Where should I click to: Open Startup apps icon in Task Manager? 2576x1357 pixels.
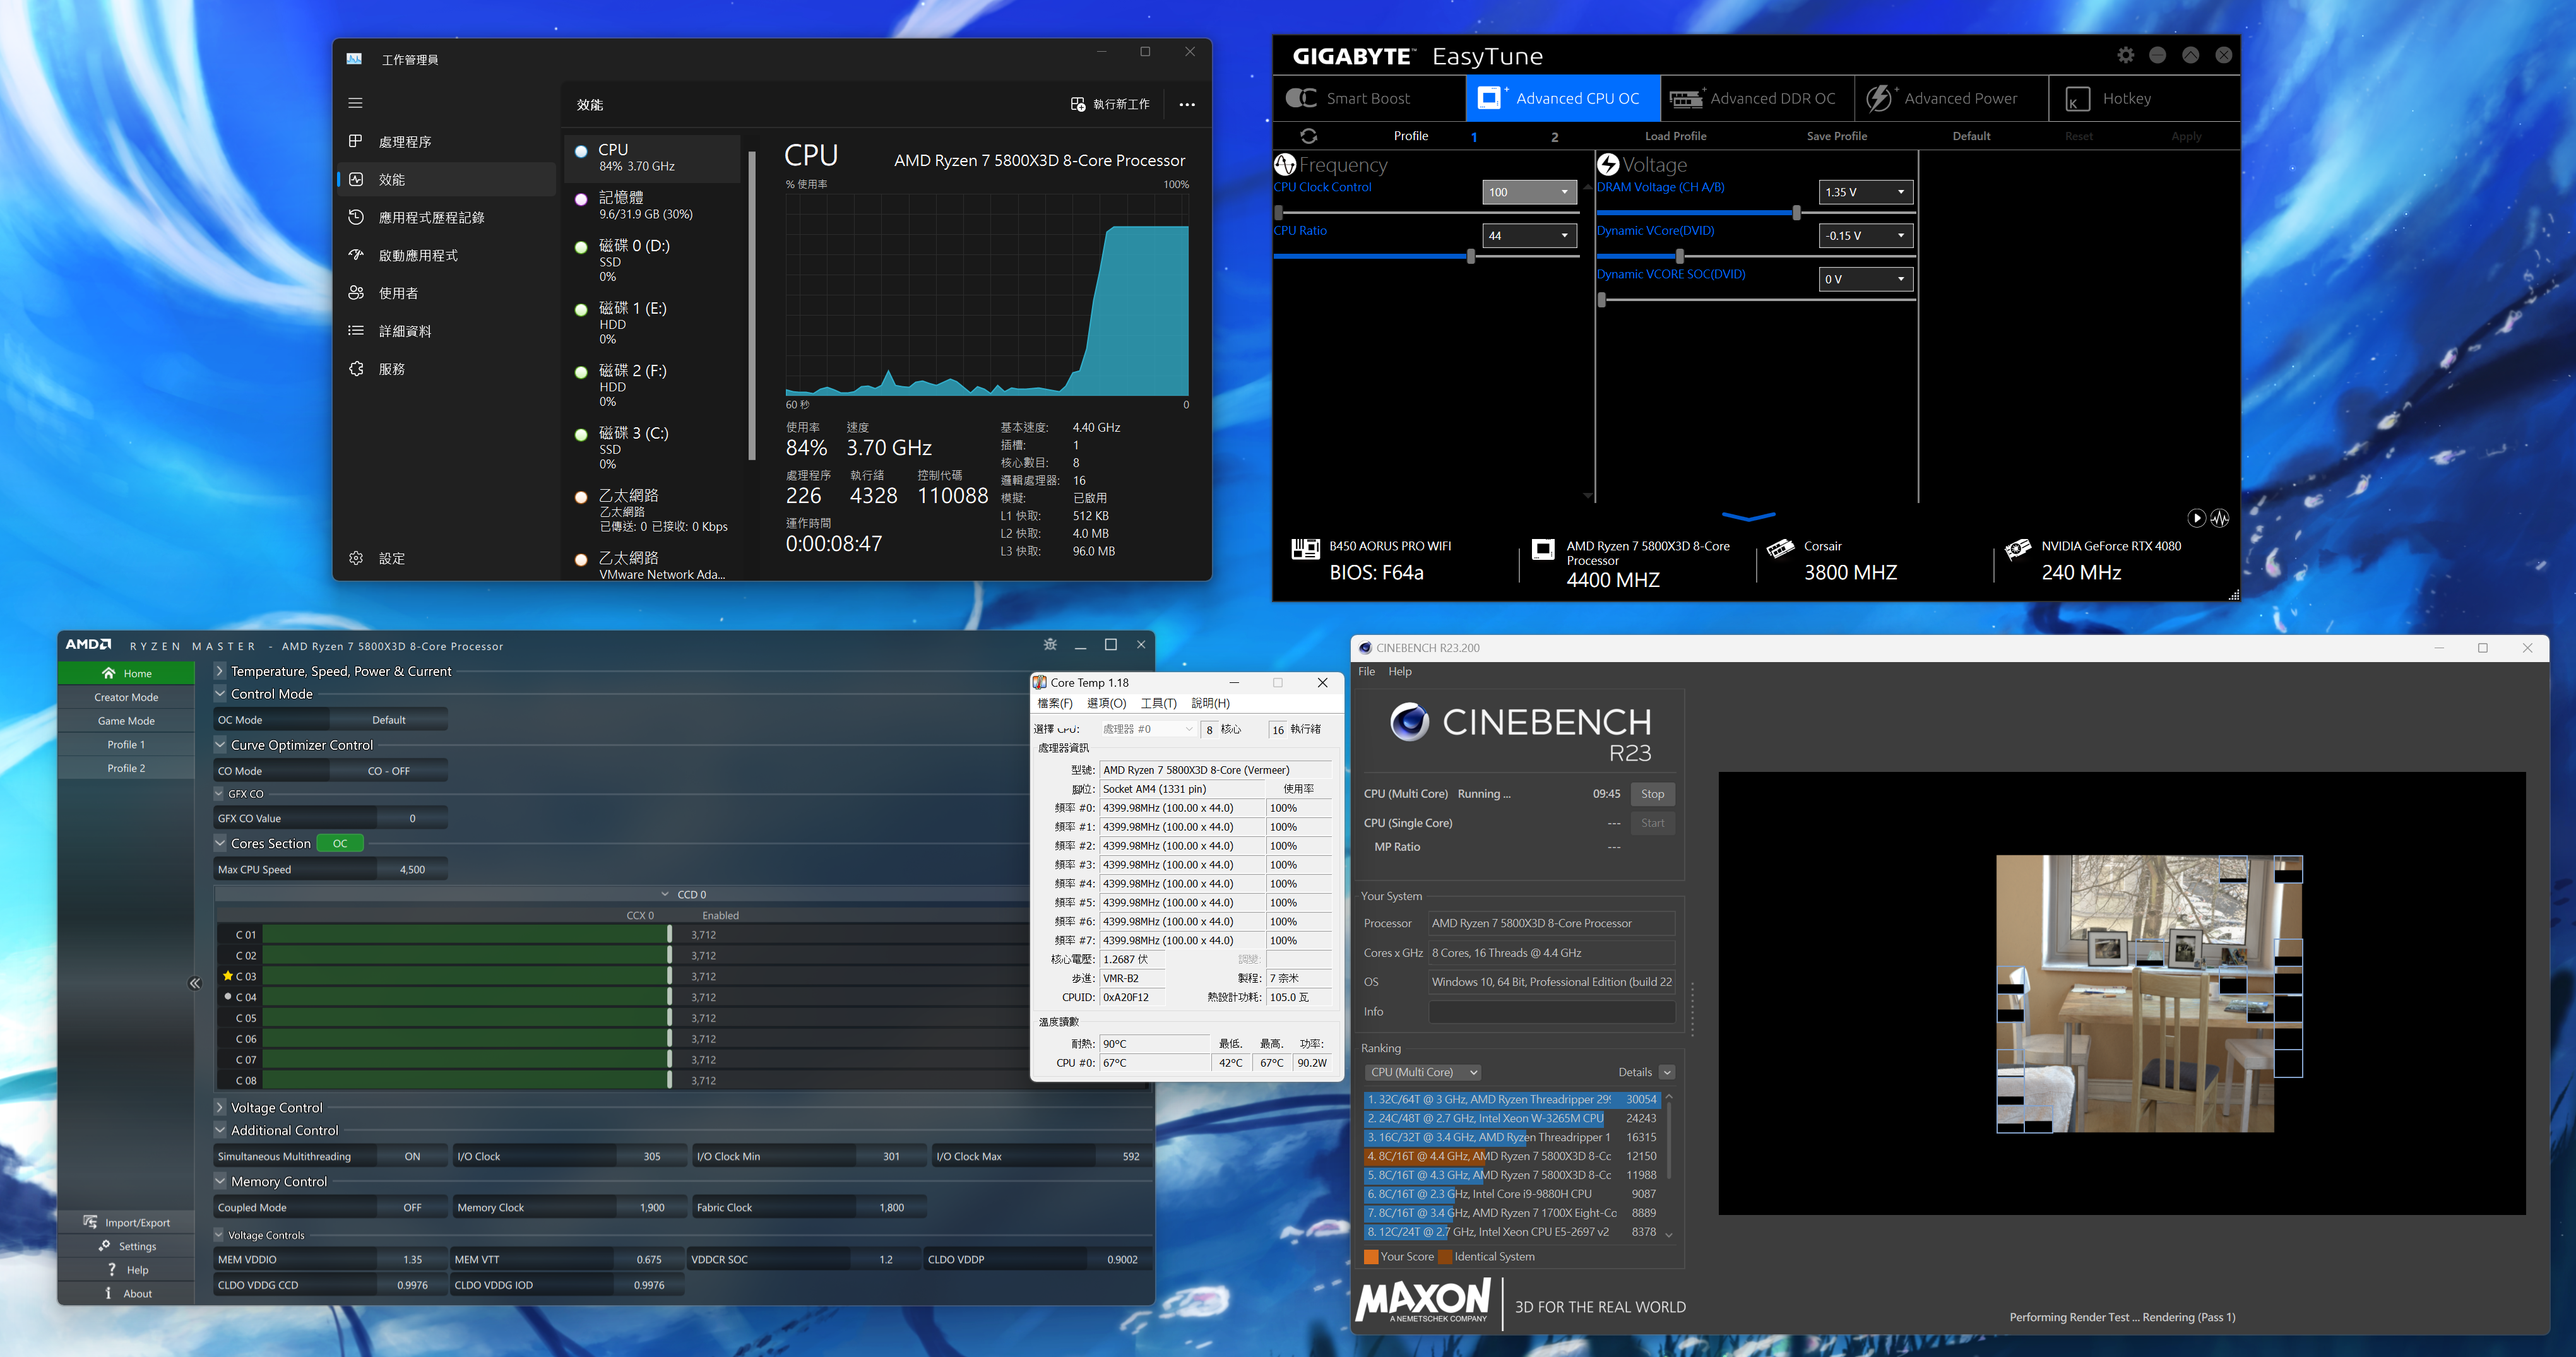355,255
